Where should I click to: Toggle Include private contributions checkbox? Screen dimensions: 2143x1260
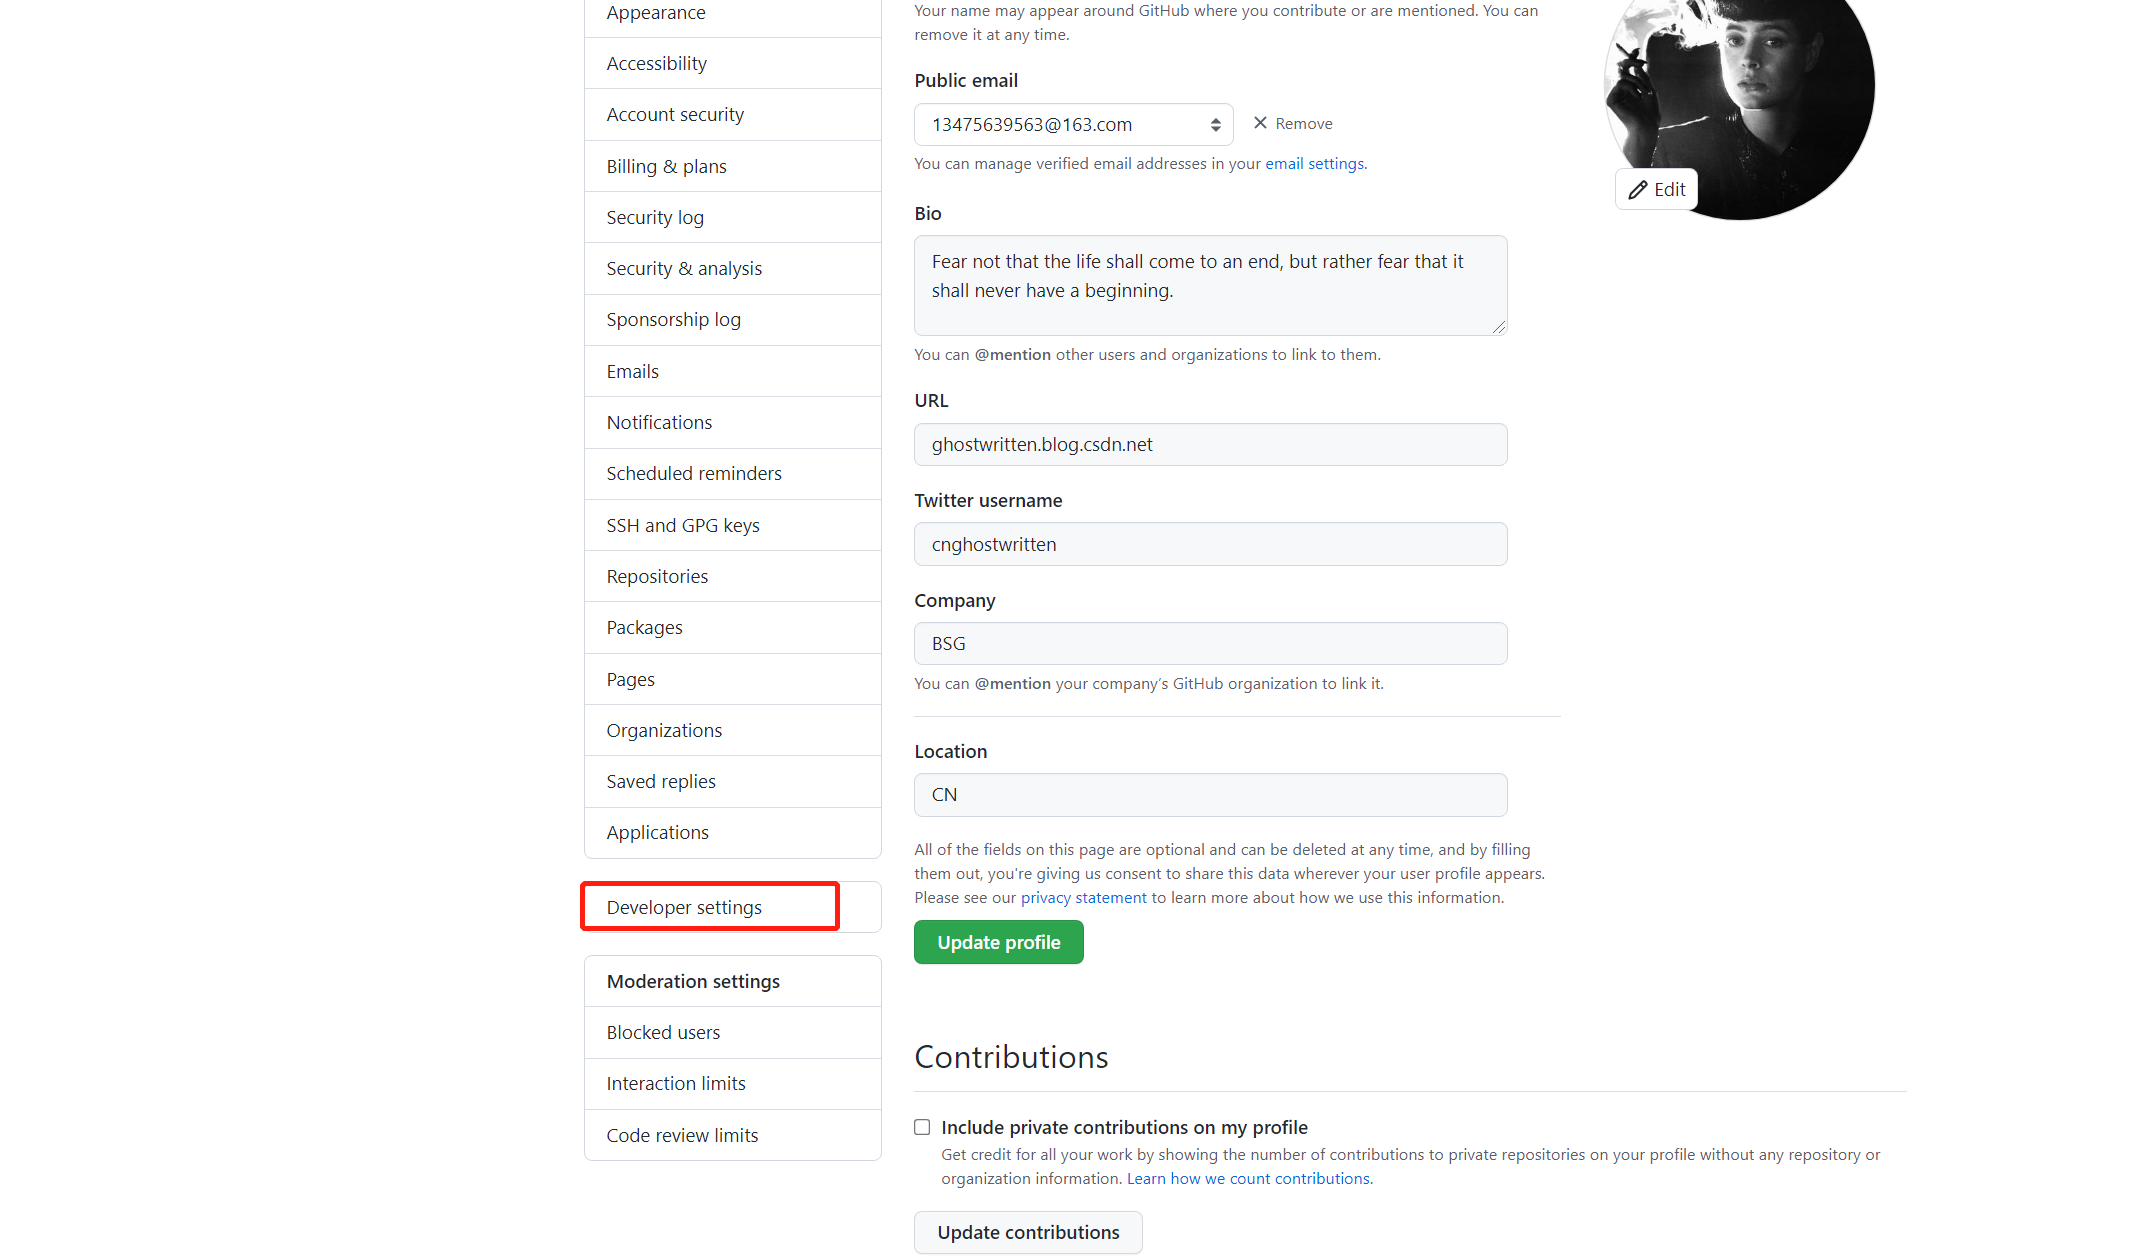pos(921,1126)
